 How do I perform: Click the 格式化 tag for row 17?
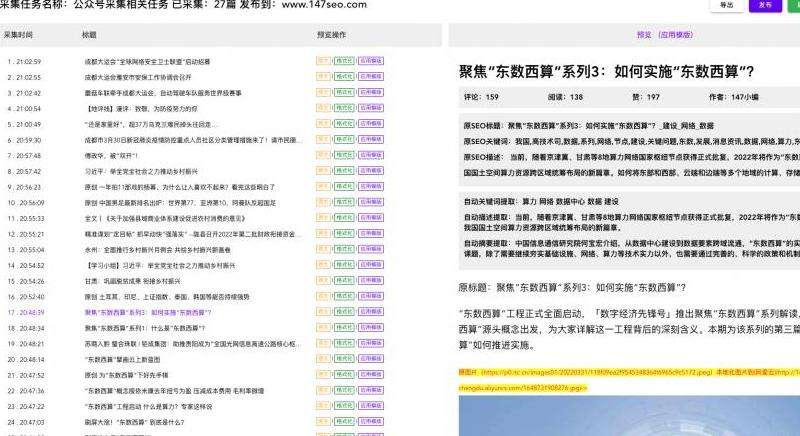point(345,312)
